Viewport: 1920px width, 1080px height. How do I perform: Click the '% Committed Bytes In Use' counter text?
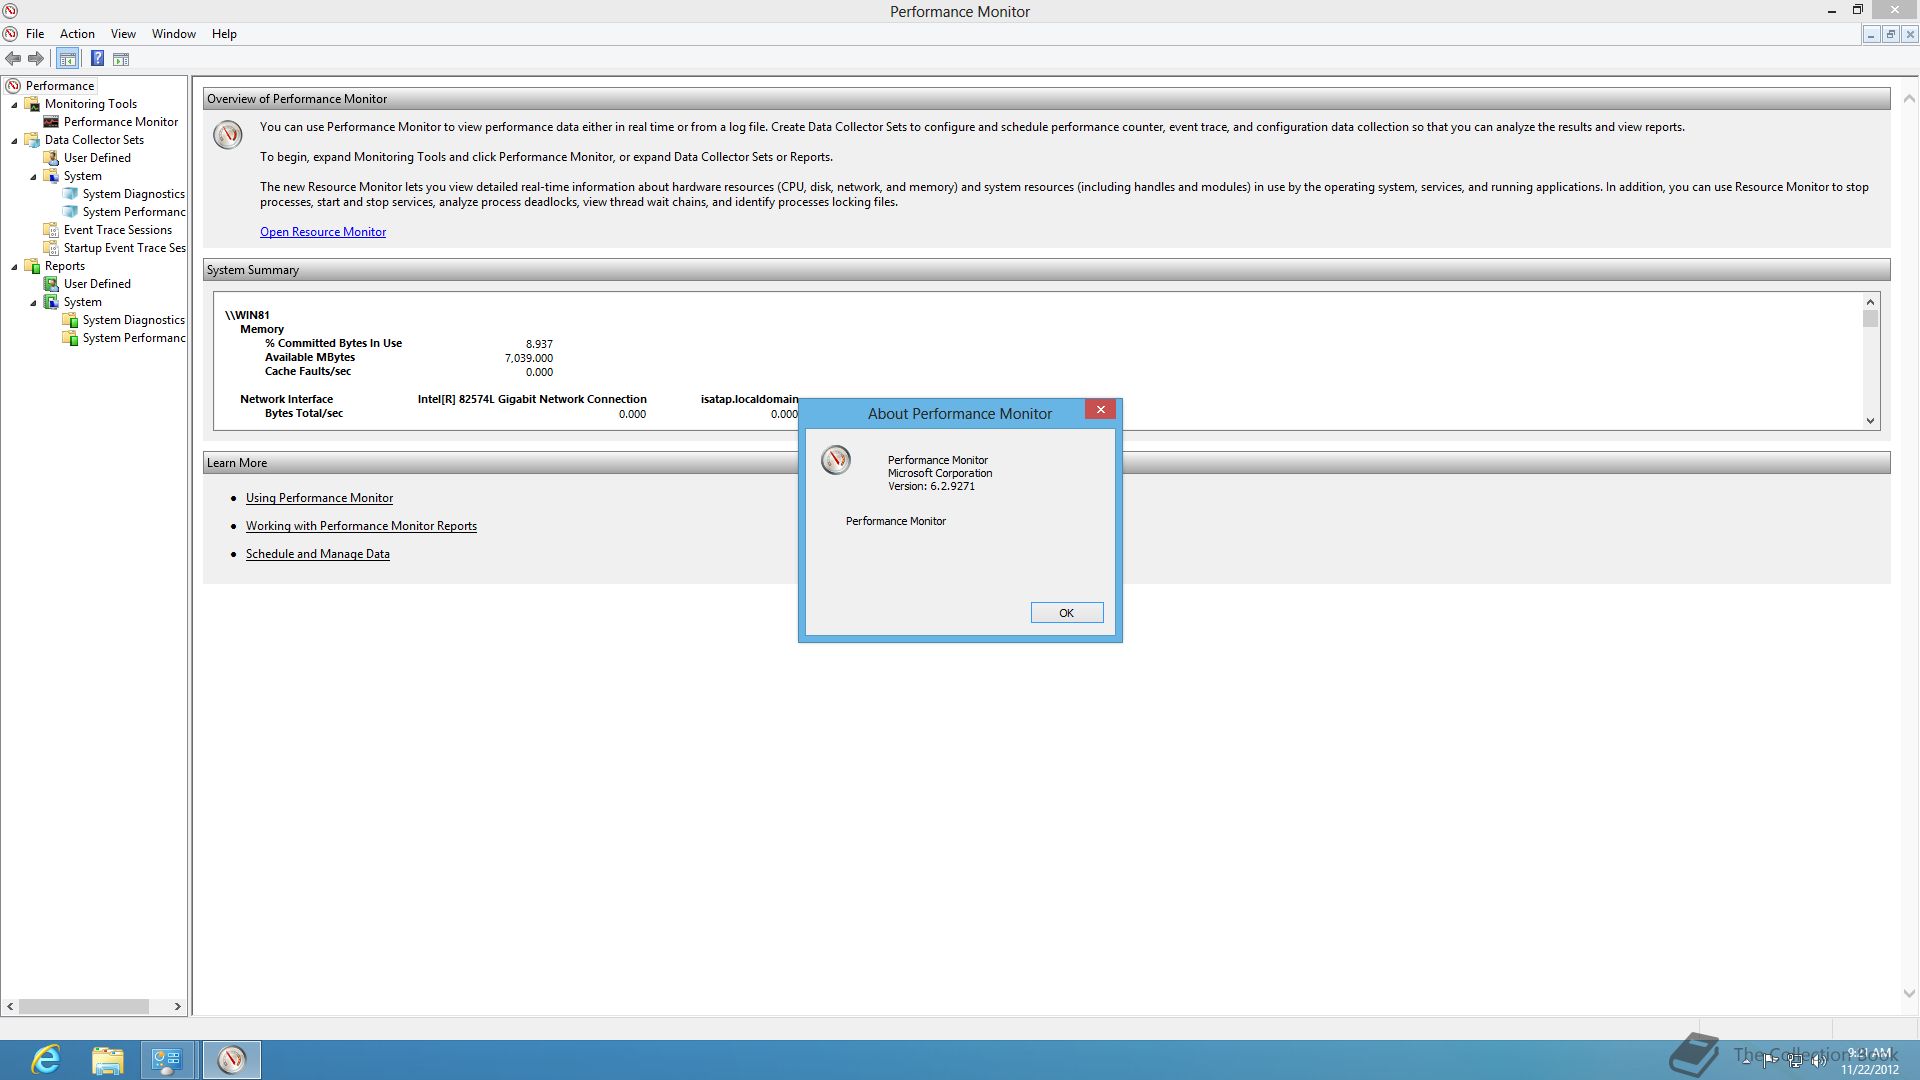coord(333,343)
